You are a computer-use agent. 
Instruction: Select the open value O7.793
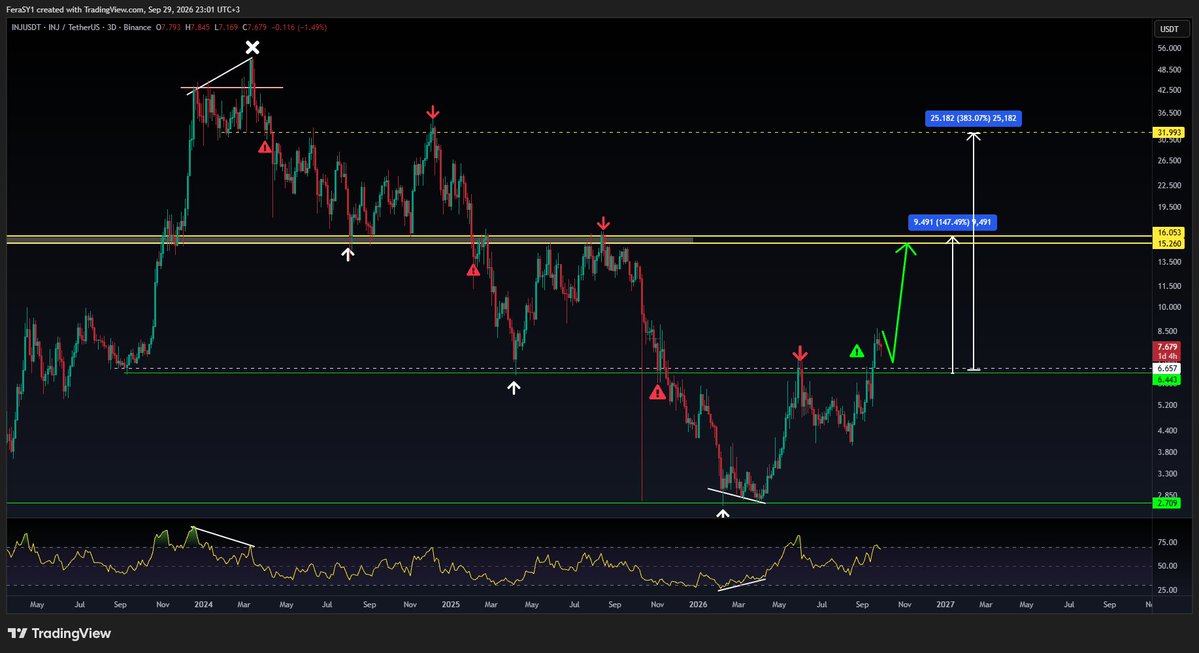[x=168, y=28]
